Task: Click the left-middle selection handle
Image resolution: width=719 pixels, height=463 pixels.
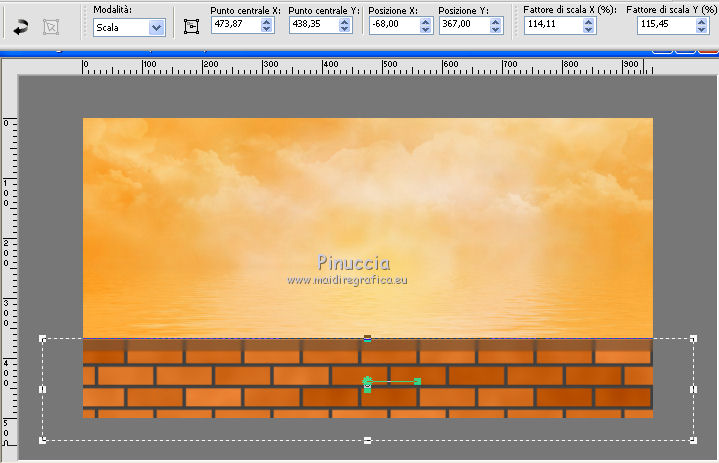Action: (x=43, y=389)
